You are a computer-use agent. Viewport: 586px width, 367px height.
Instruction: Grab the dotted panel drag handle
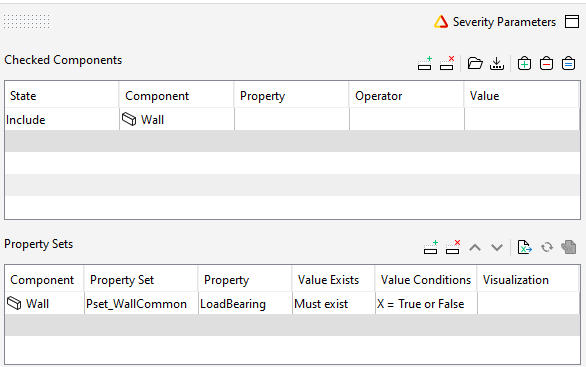coord(27,22)
